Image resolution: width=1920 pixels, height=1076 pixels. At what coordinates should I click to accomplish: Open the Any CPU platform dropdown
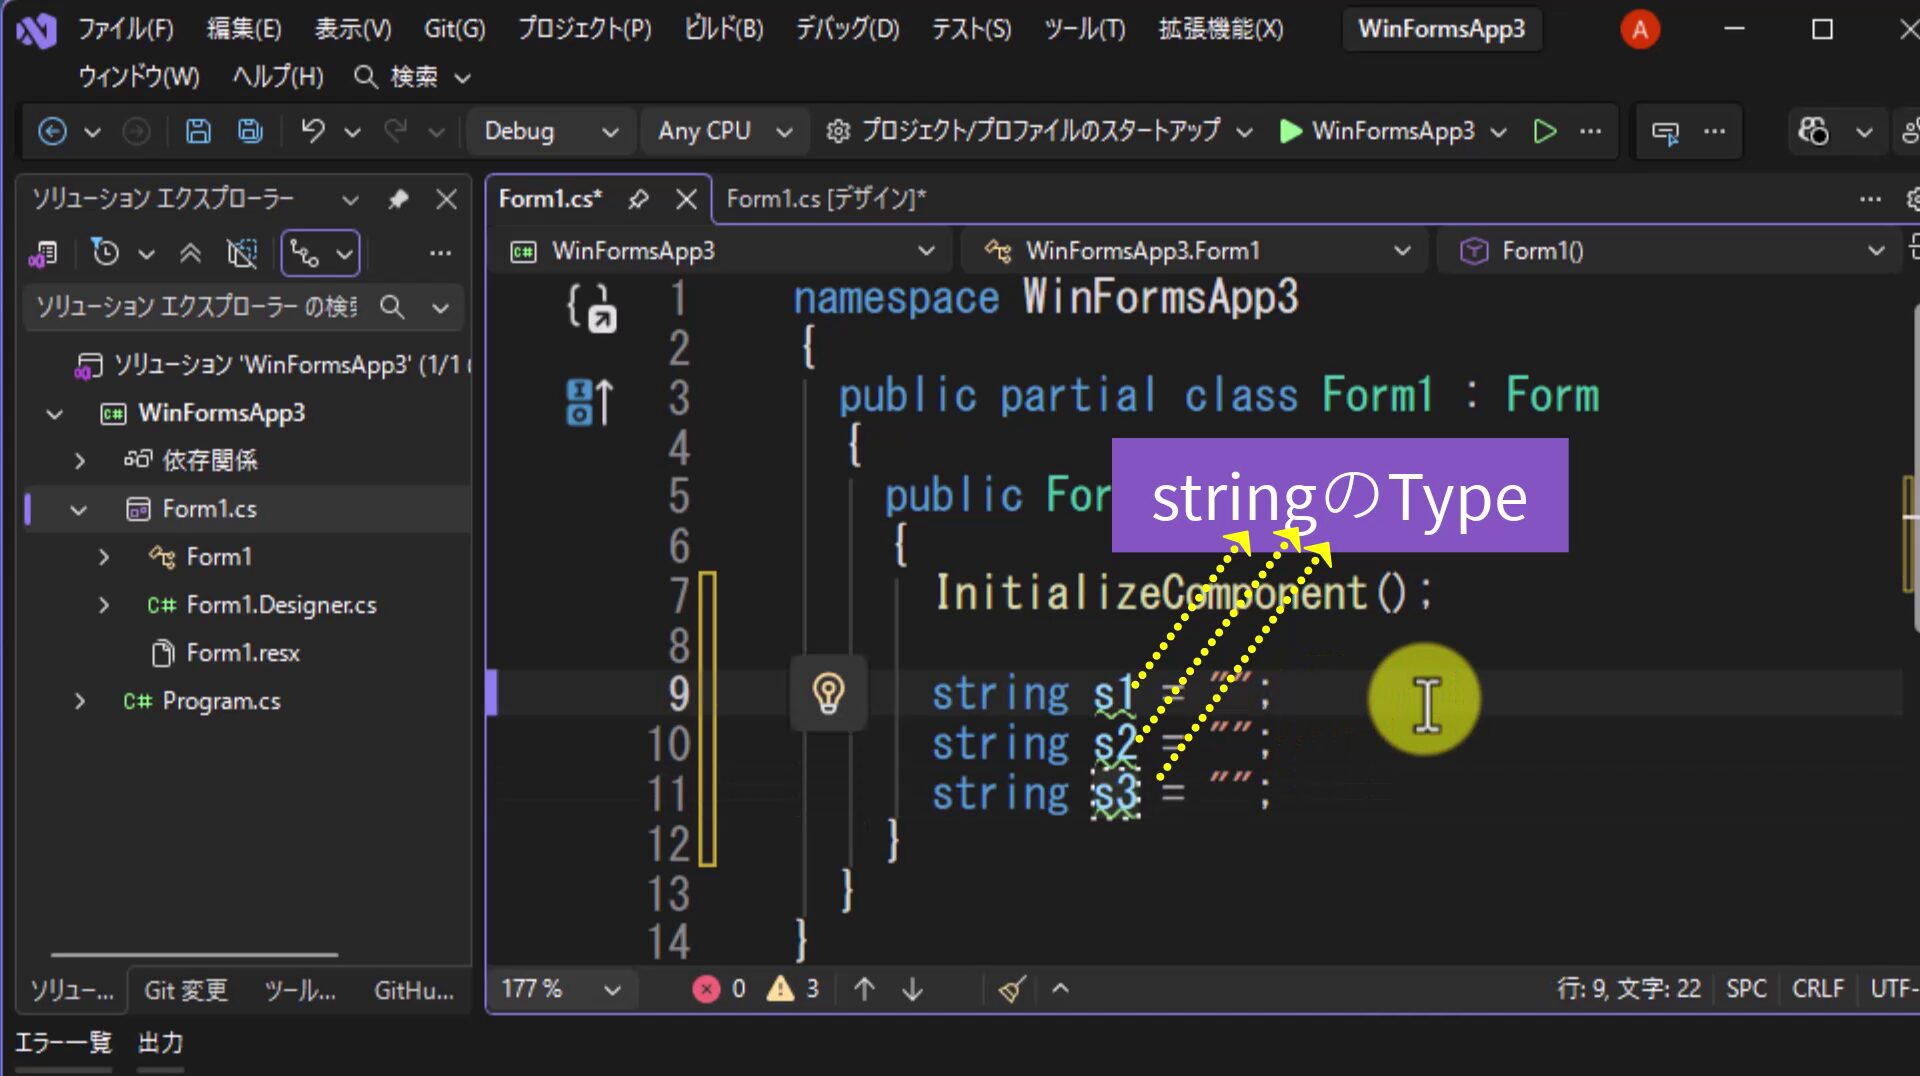724,131
